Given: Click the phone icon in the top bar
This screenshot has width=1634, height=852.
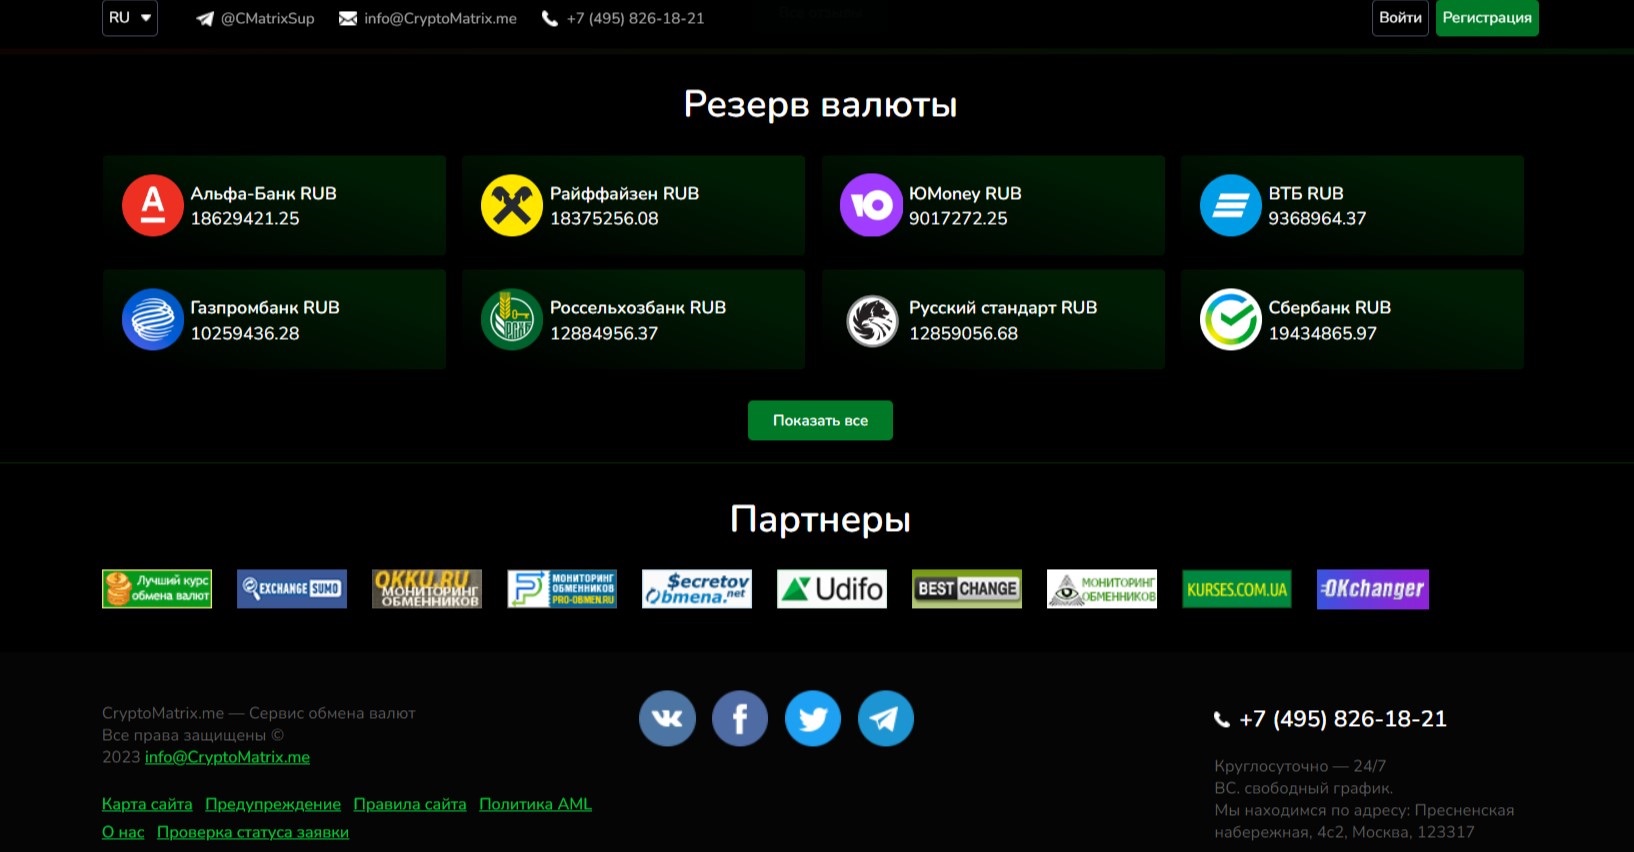Looking at the screenshot, I should (549, 19).
